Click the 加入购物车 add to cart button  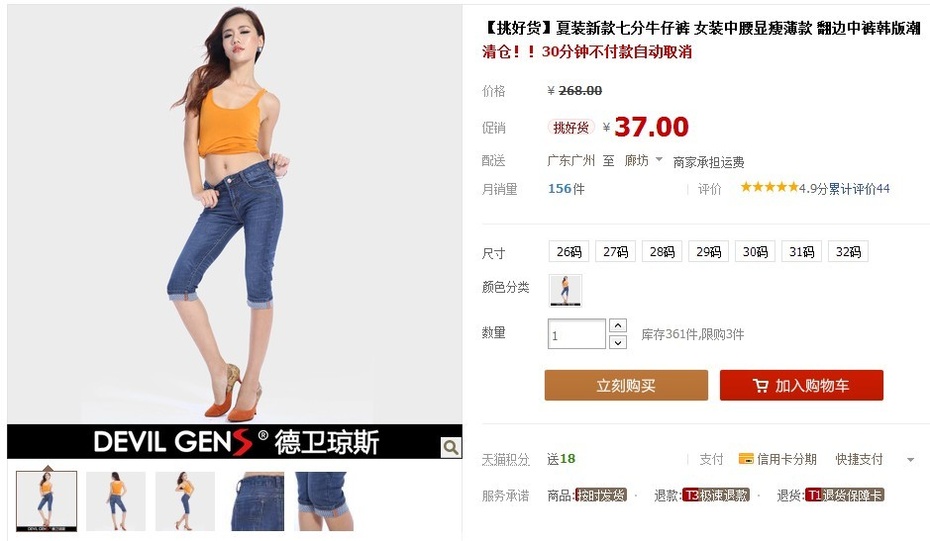(x=801, y=386)
